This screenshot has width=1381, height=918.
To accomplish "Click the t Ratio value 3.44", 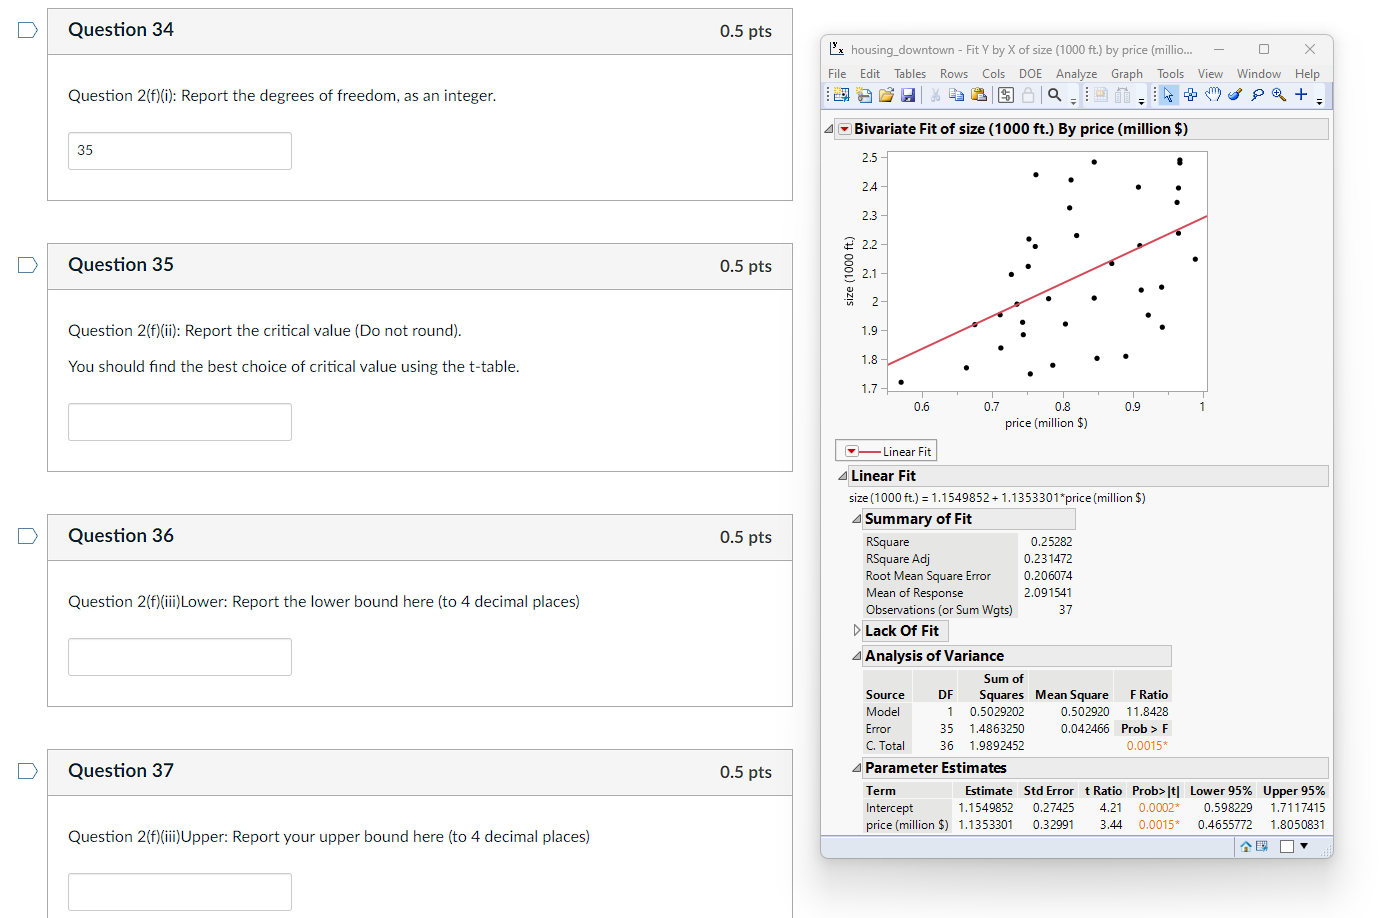I will pos(1110,825).
